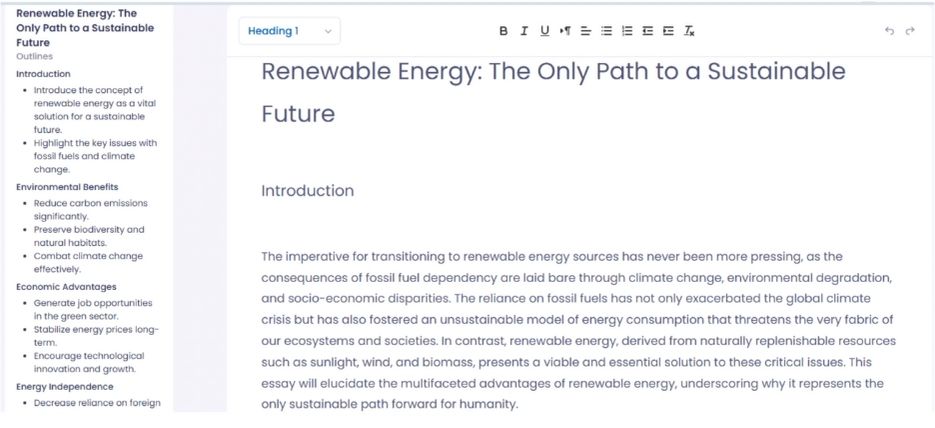Open Energy Independence outline section
935x428 pixels.
click(x=64, y=387)
